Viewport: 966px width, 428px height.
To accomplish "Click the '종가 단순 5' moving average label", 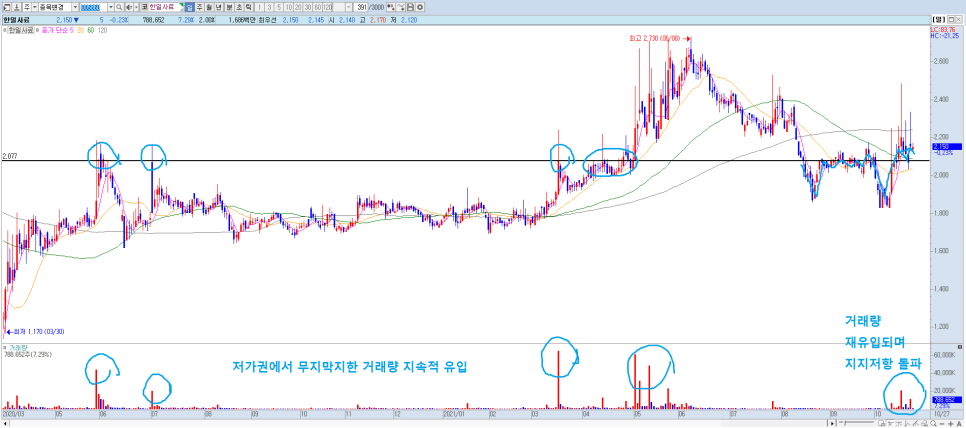I will (57, 30).
